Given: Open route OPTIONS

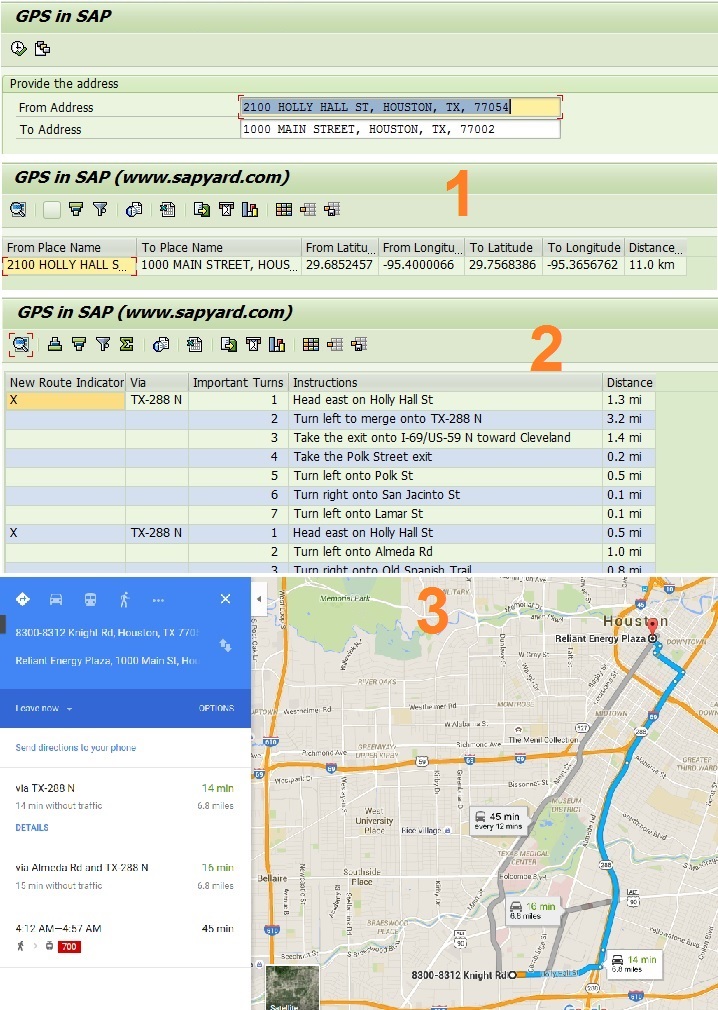Looking at the screenshot, I should [216, 708].
